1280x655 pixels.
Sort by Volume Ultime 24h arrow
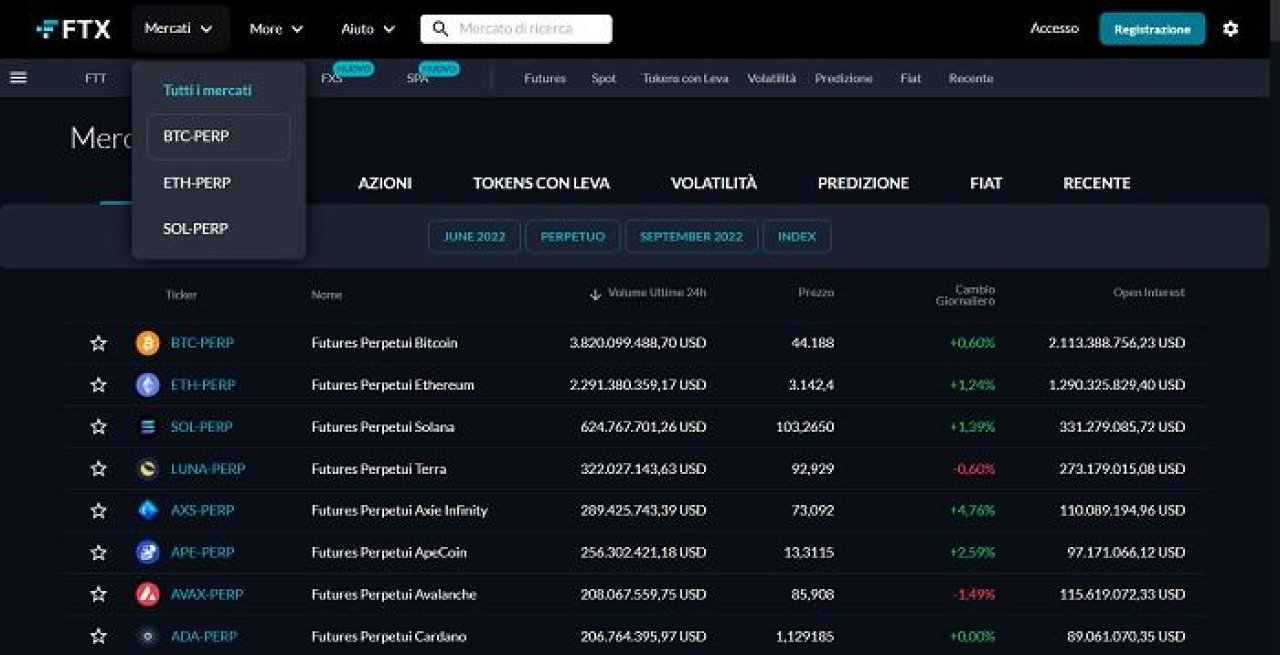[596, 294]
